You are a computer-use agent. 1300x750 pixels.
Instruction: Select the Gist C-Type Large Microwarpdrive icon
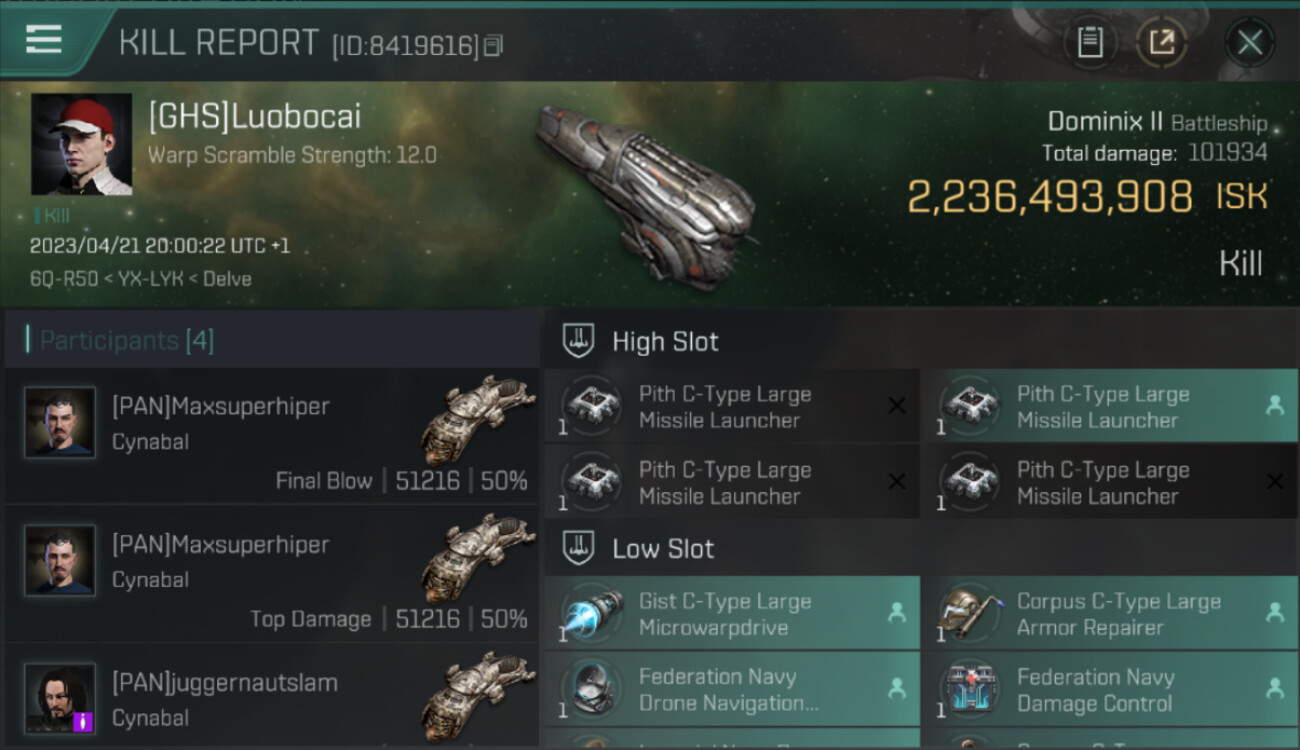(591, 615)
